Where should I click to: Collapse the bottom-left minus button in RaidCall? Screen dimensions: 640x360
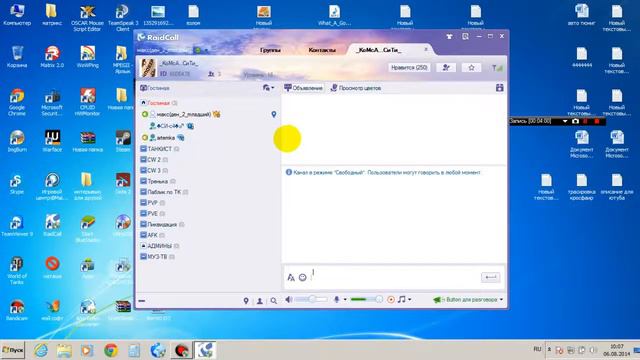pos(142,301)
